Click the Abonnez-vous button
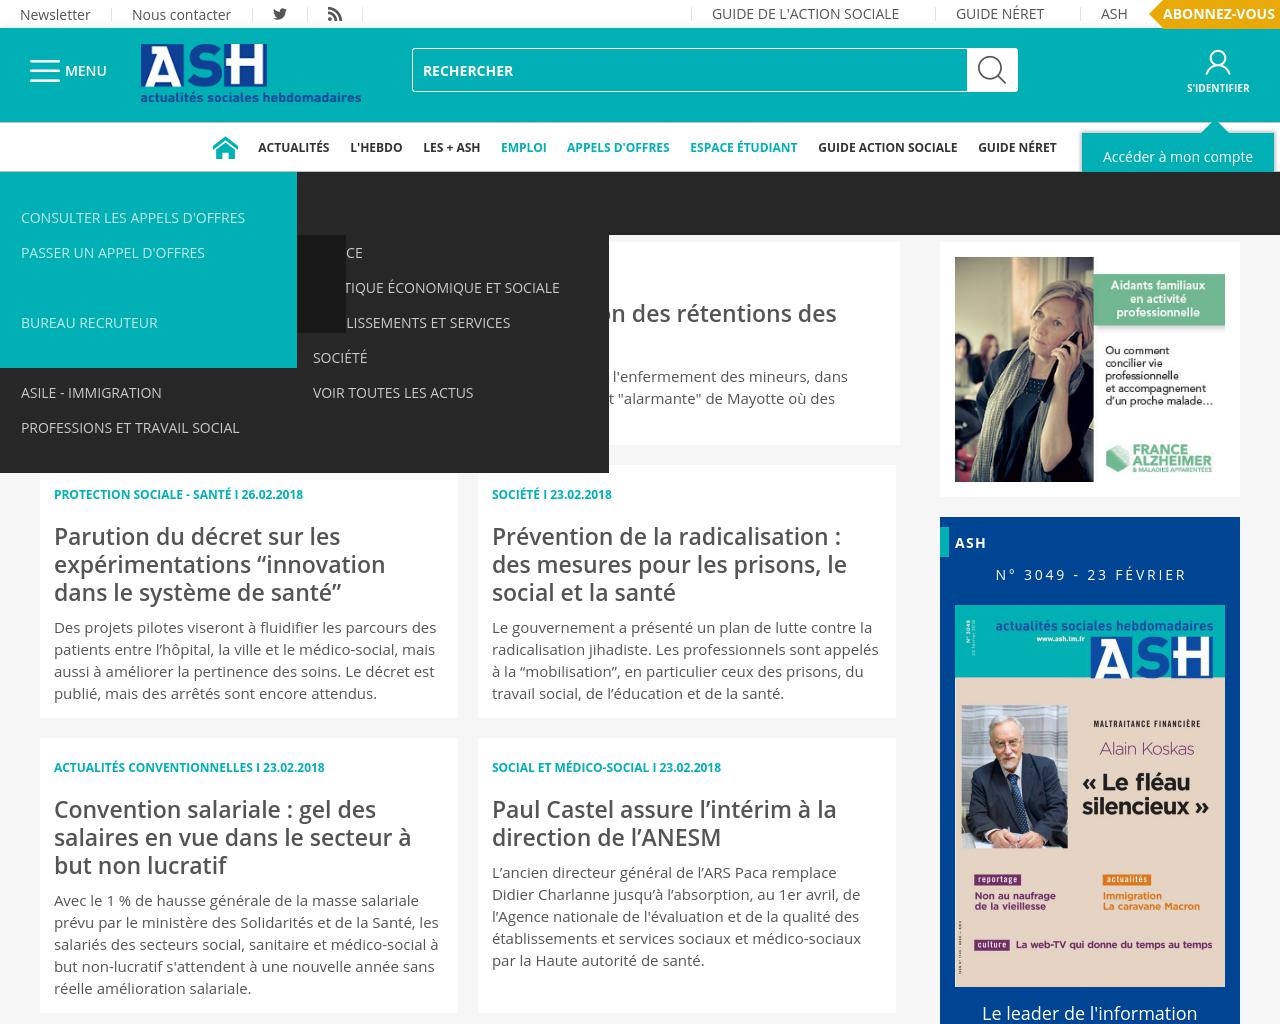This screenshot has width=1280, height=1024. (x=1217, y=14)
